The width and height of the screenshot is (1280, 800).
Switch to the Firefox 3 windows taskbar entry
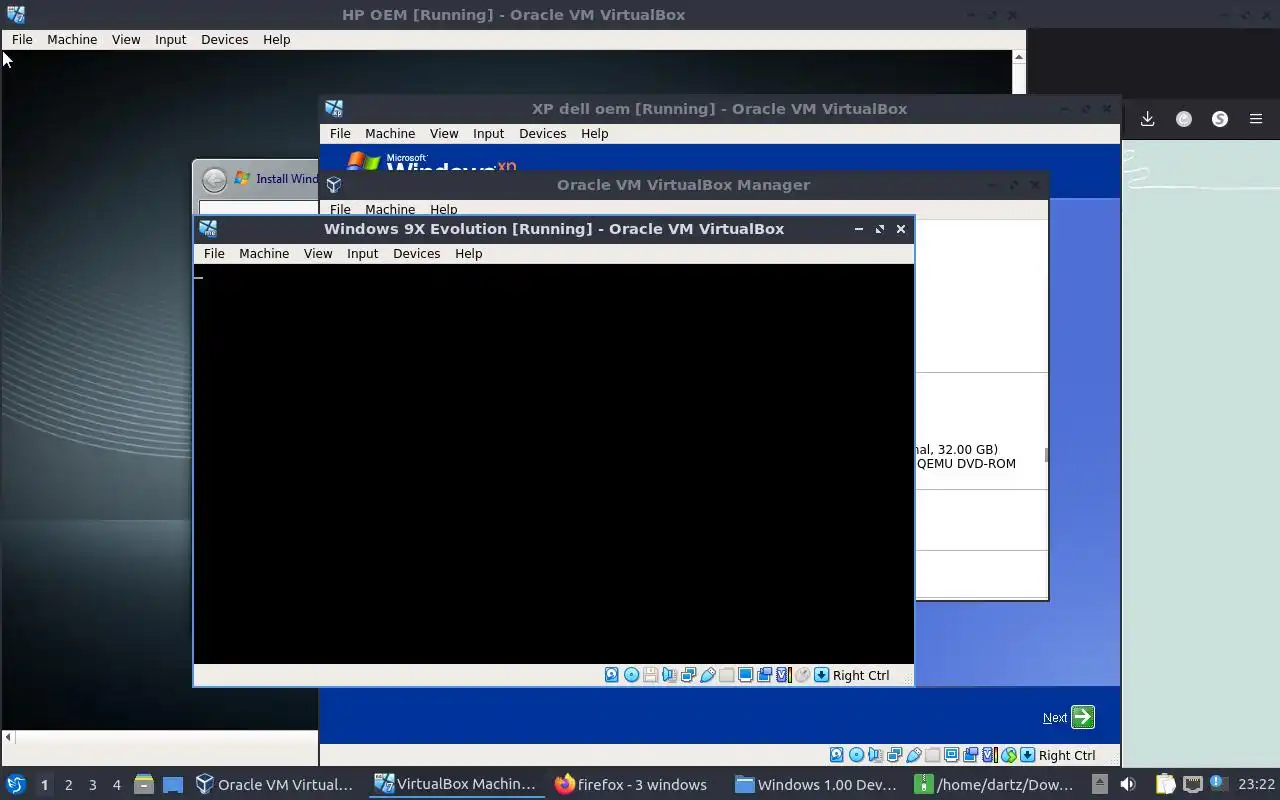[632, 784]
